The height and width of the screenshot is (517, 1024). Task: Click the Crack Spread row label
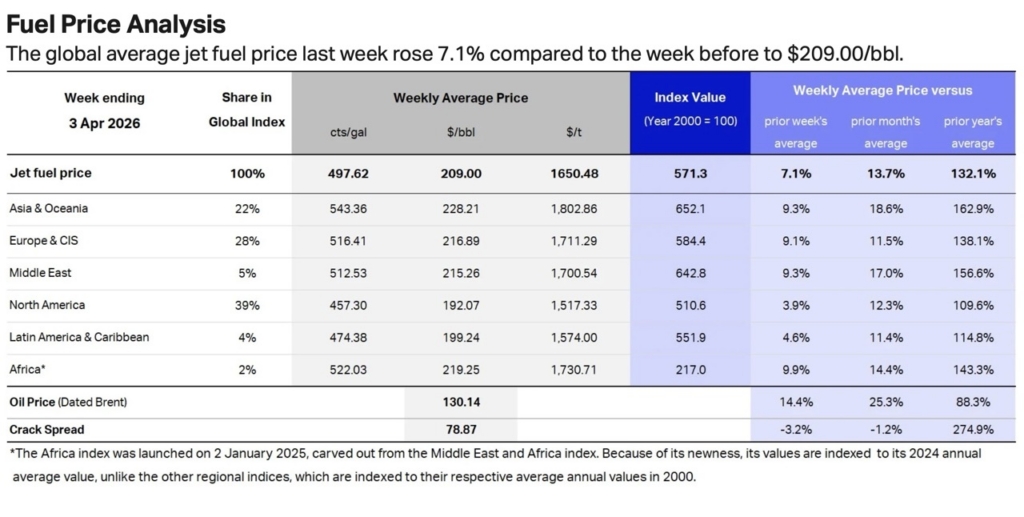tap(46, 429)
